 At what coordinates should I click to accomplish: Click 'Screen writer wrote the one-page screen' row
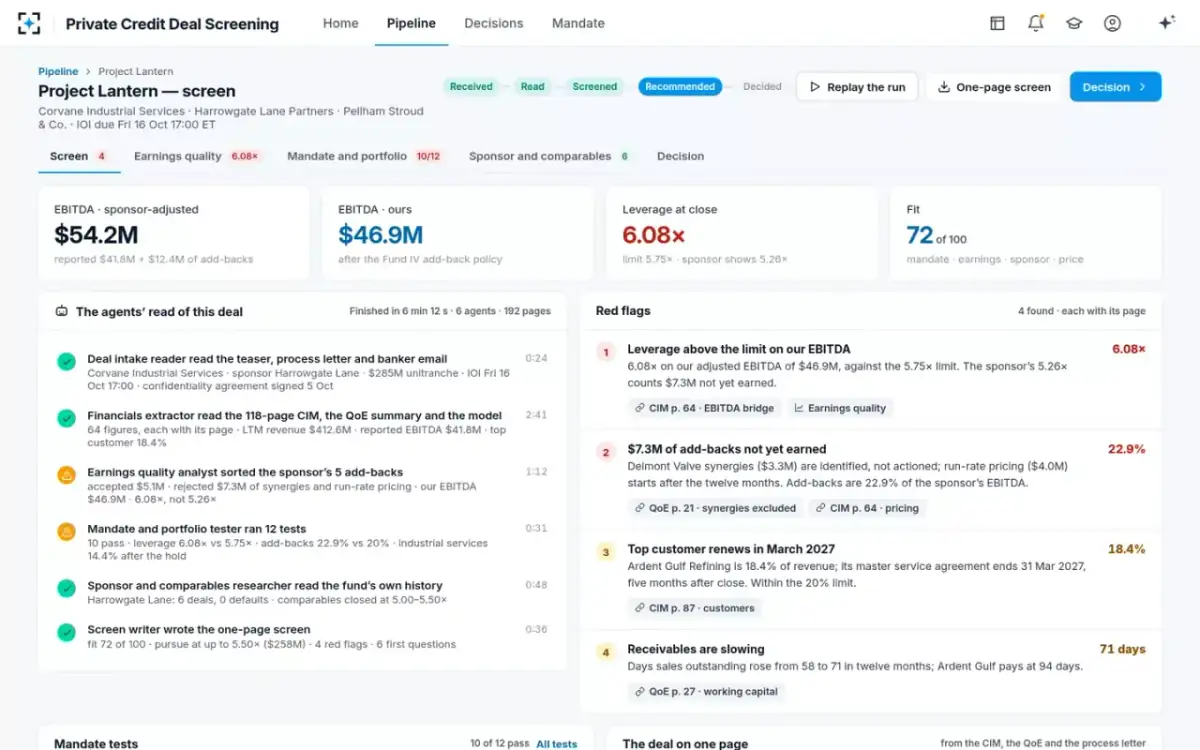coord(302,637)
